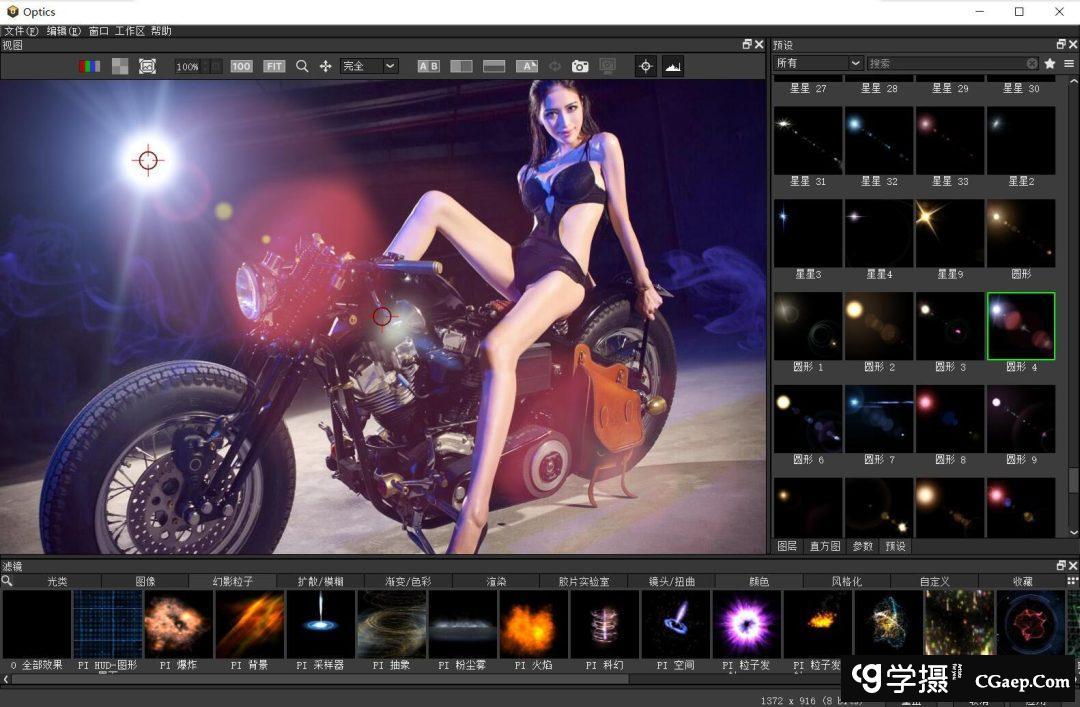The image size is (1080, 707).
Task: Select the pan move tool
Action: [325, 66]
